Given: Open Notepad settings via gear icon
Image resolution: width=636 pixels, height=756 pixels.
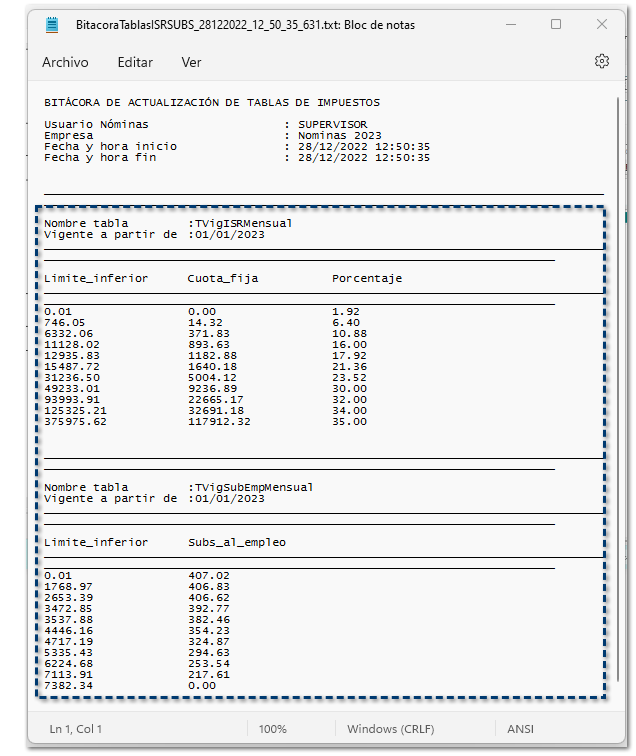Looking at the screenshot, I should [x=601, y=61].
